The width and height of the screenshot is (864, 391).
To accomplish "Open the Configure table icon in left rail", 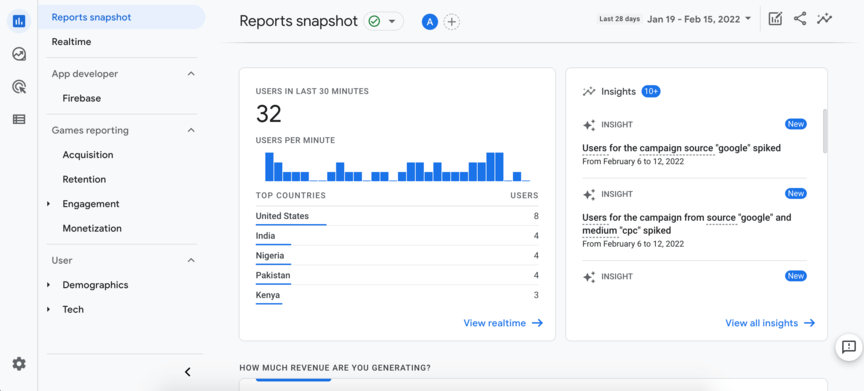I will (19, 119).
